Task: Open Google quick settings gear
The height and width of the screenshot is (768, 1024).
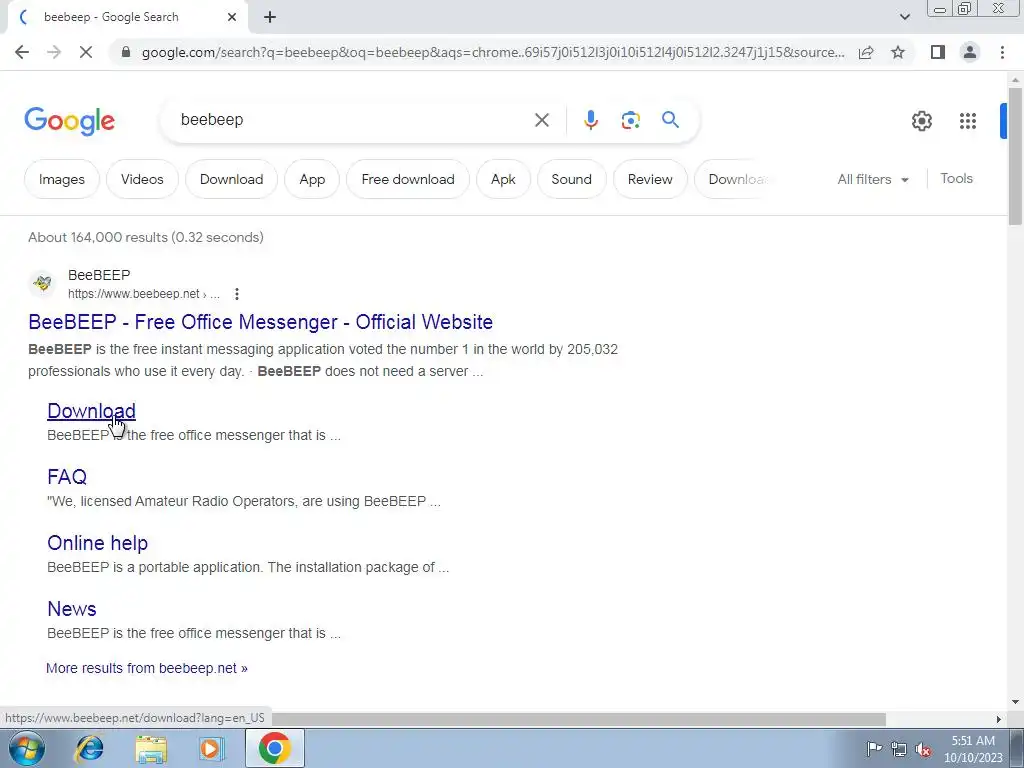Action: pyautogui.click(x=921, y=121)
